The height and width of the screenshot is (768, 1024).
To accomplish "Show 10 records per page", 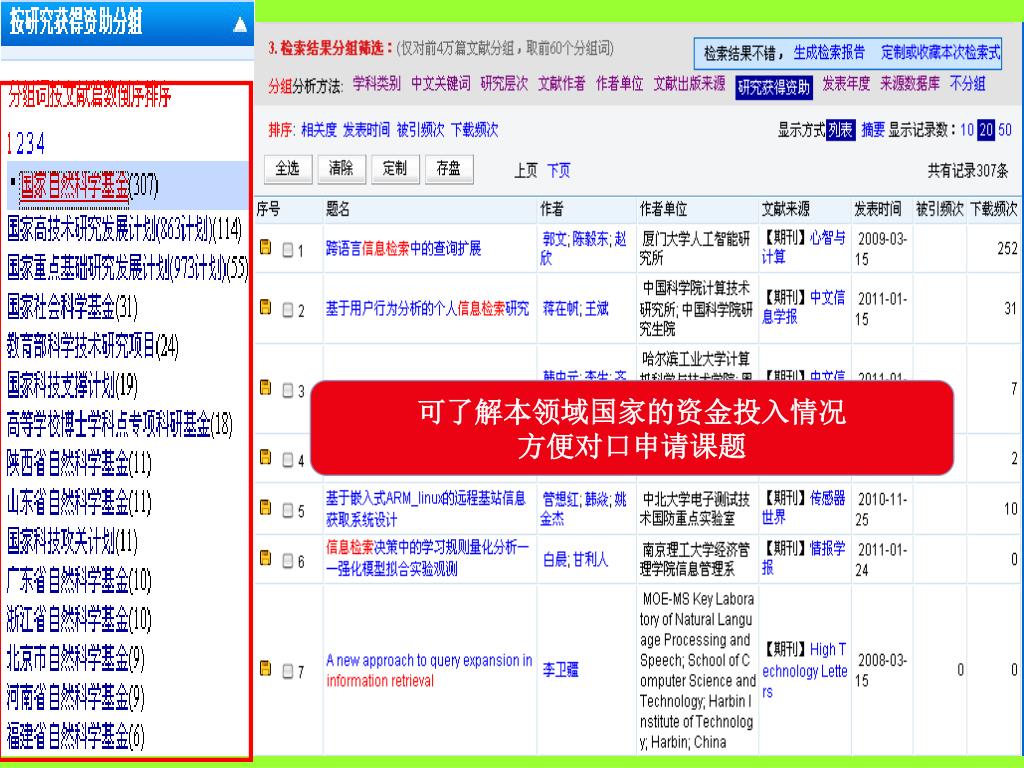I will click(967, 130).
